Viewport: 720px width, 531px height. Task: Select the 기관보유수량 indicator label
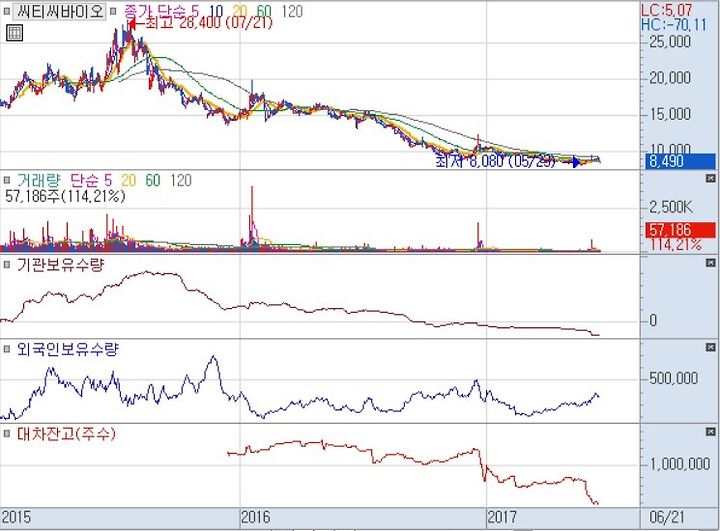[61, 265]
